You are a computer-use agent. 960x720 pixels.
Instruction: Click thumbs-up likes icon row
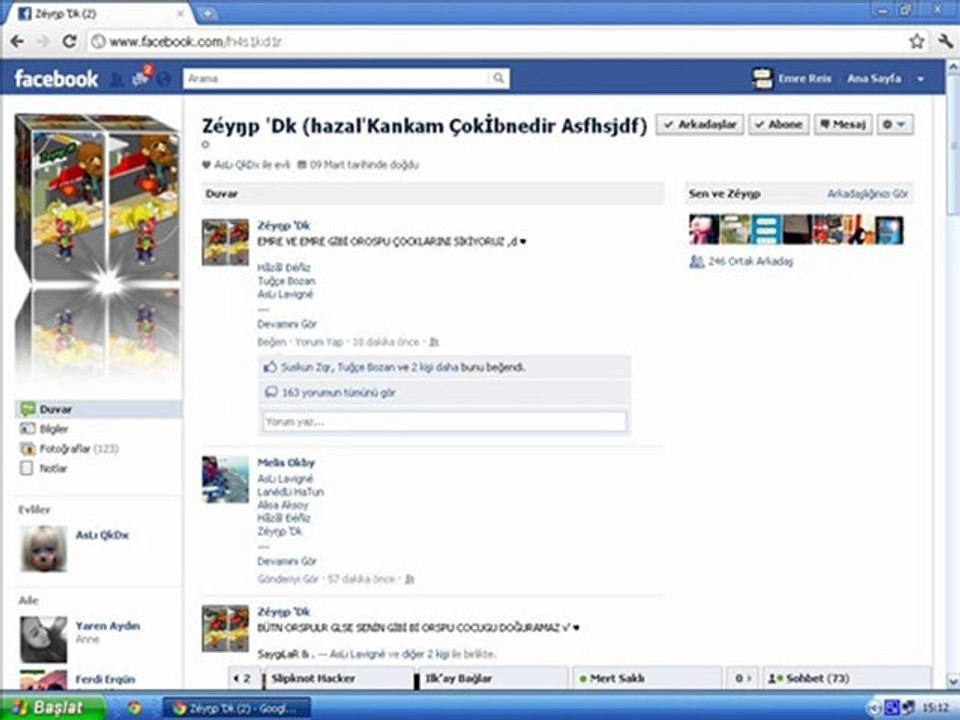445,367
